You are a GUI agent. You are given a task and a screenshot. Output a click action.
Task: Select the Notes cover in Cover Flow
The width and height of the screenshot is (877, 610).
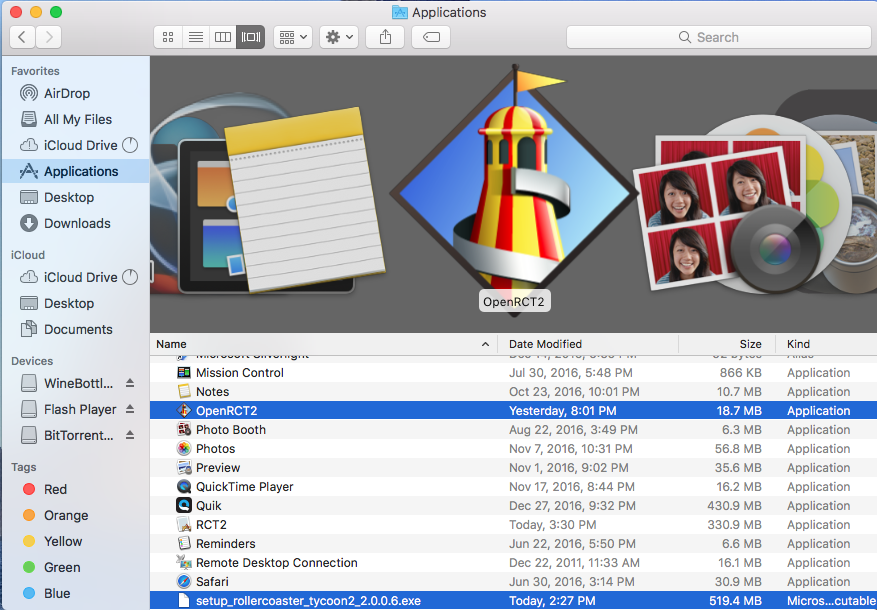click(304, 200)
